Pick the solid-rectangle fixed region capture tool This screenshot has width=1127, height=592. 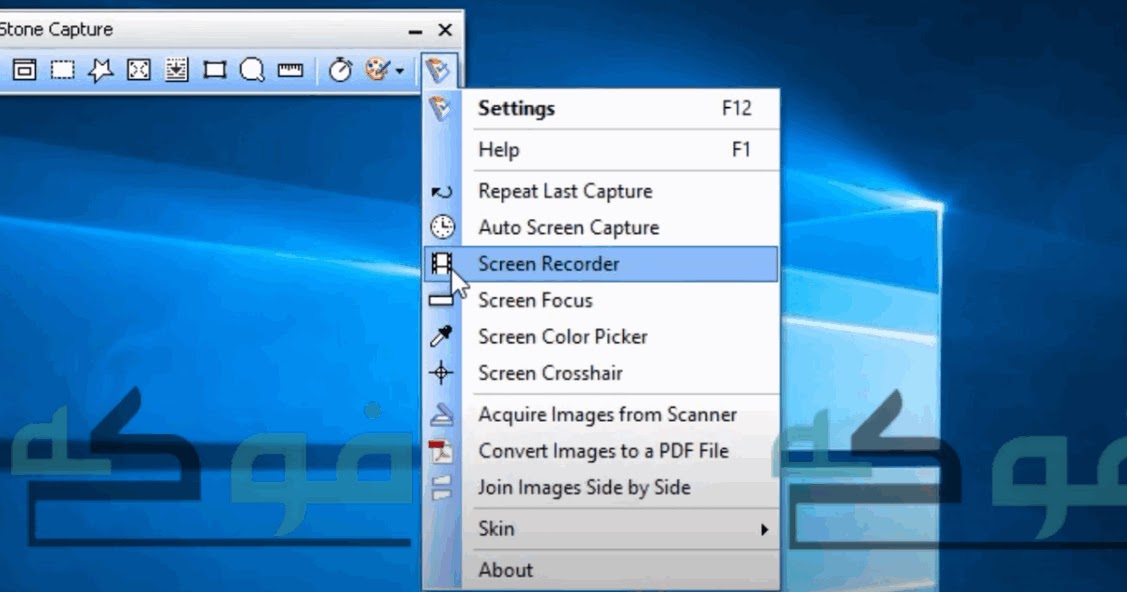[x=214, y=70]
